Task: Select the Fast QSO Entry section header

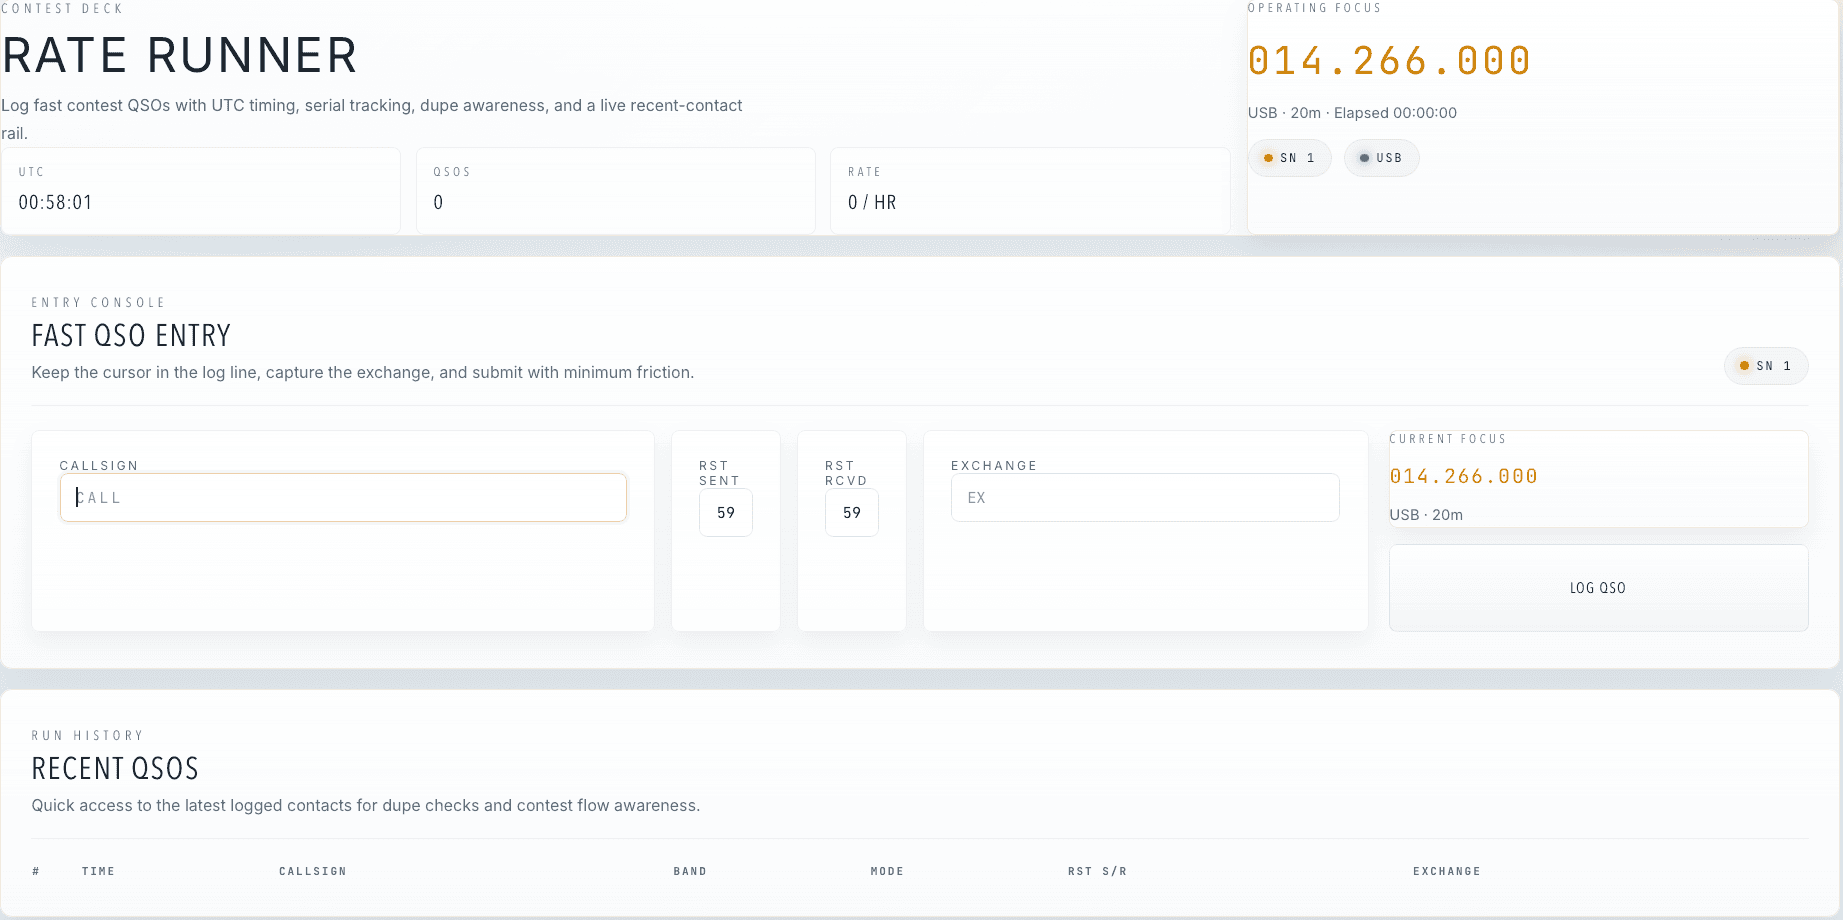Action: 131,335
